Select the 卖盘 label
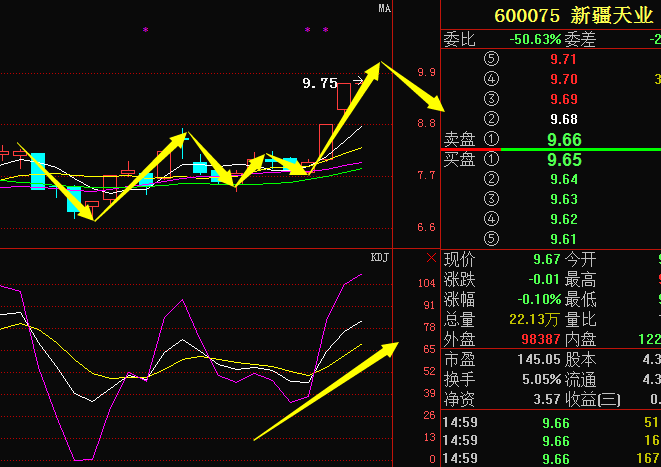Screen dimensions: 661x467 point(458,138)
